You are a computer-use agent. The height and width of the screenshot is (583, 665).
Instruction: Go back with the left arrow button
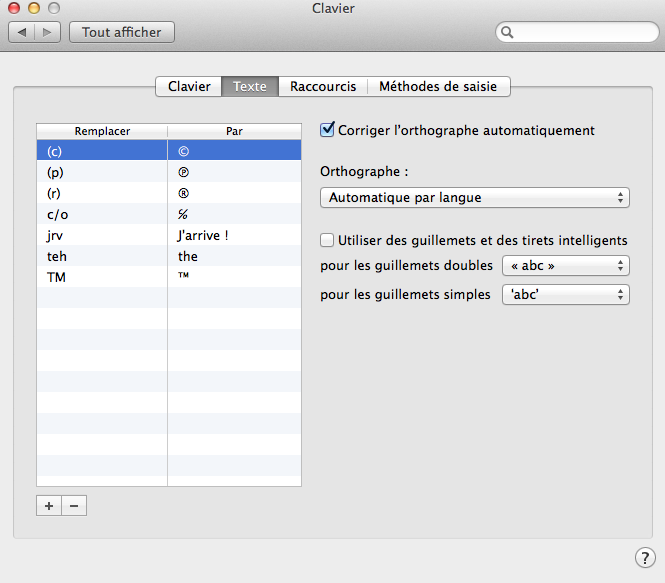pyautogui.click(x=22, y=32)
